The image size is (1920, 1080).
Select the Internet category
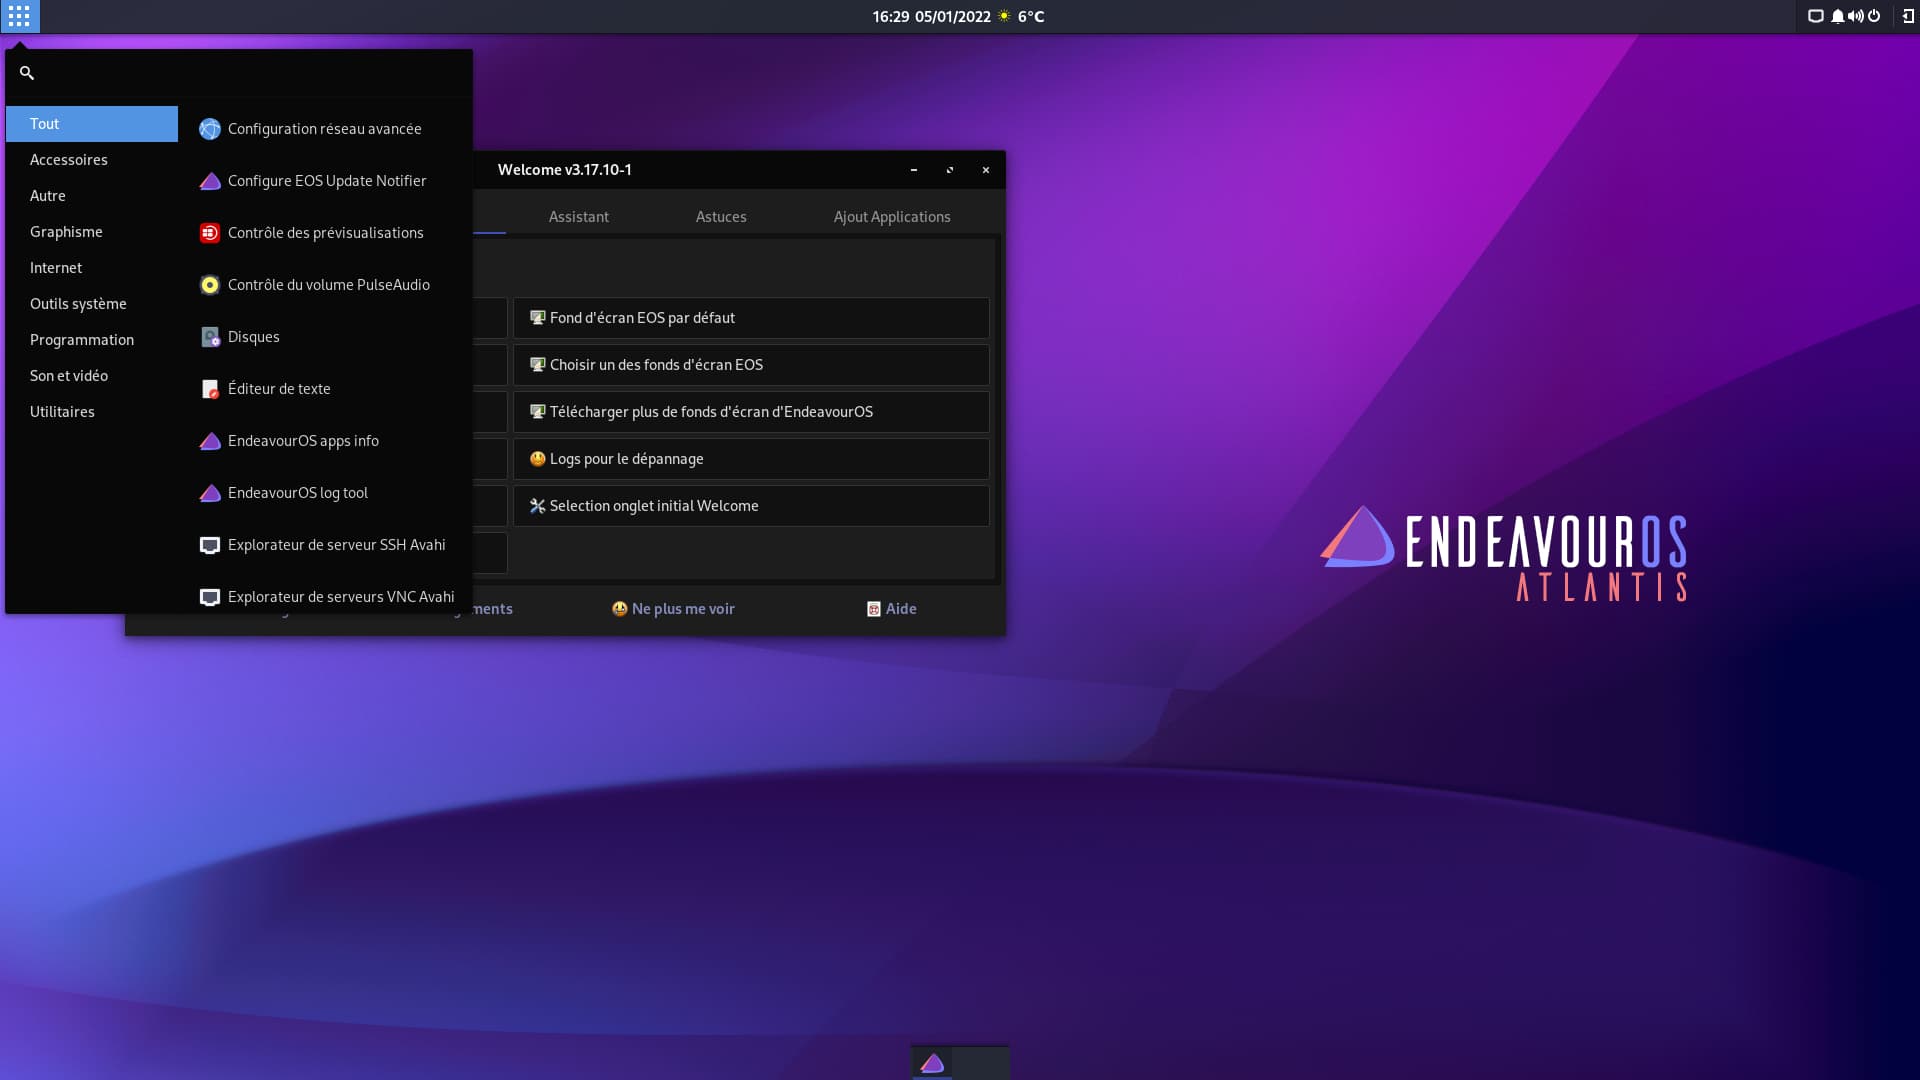92,268
